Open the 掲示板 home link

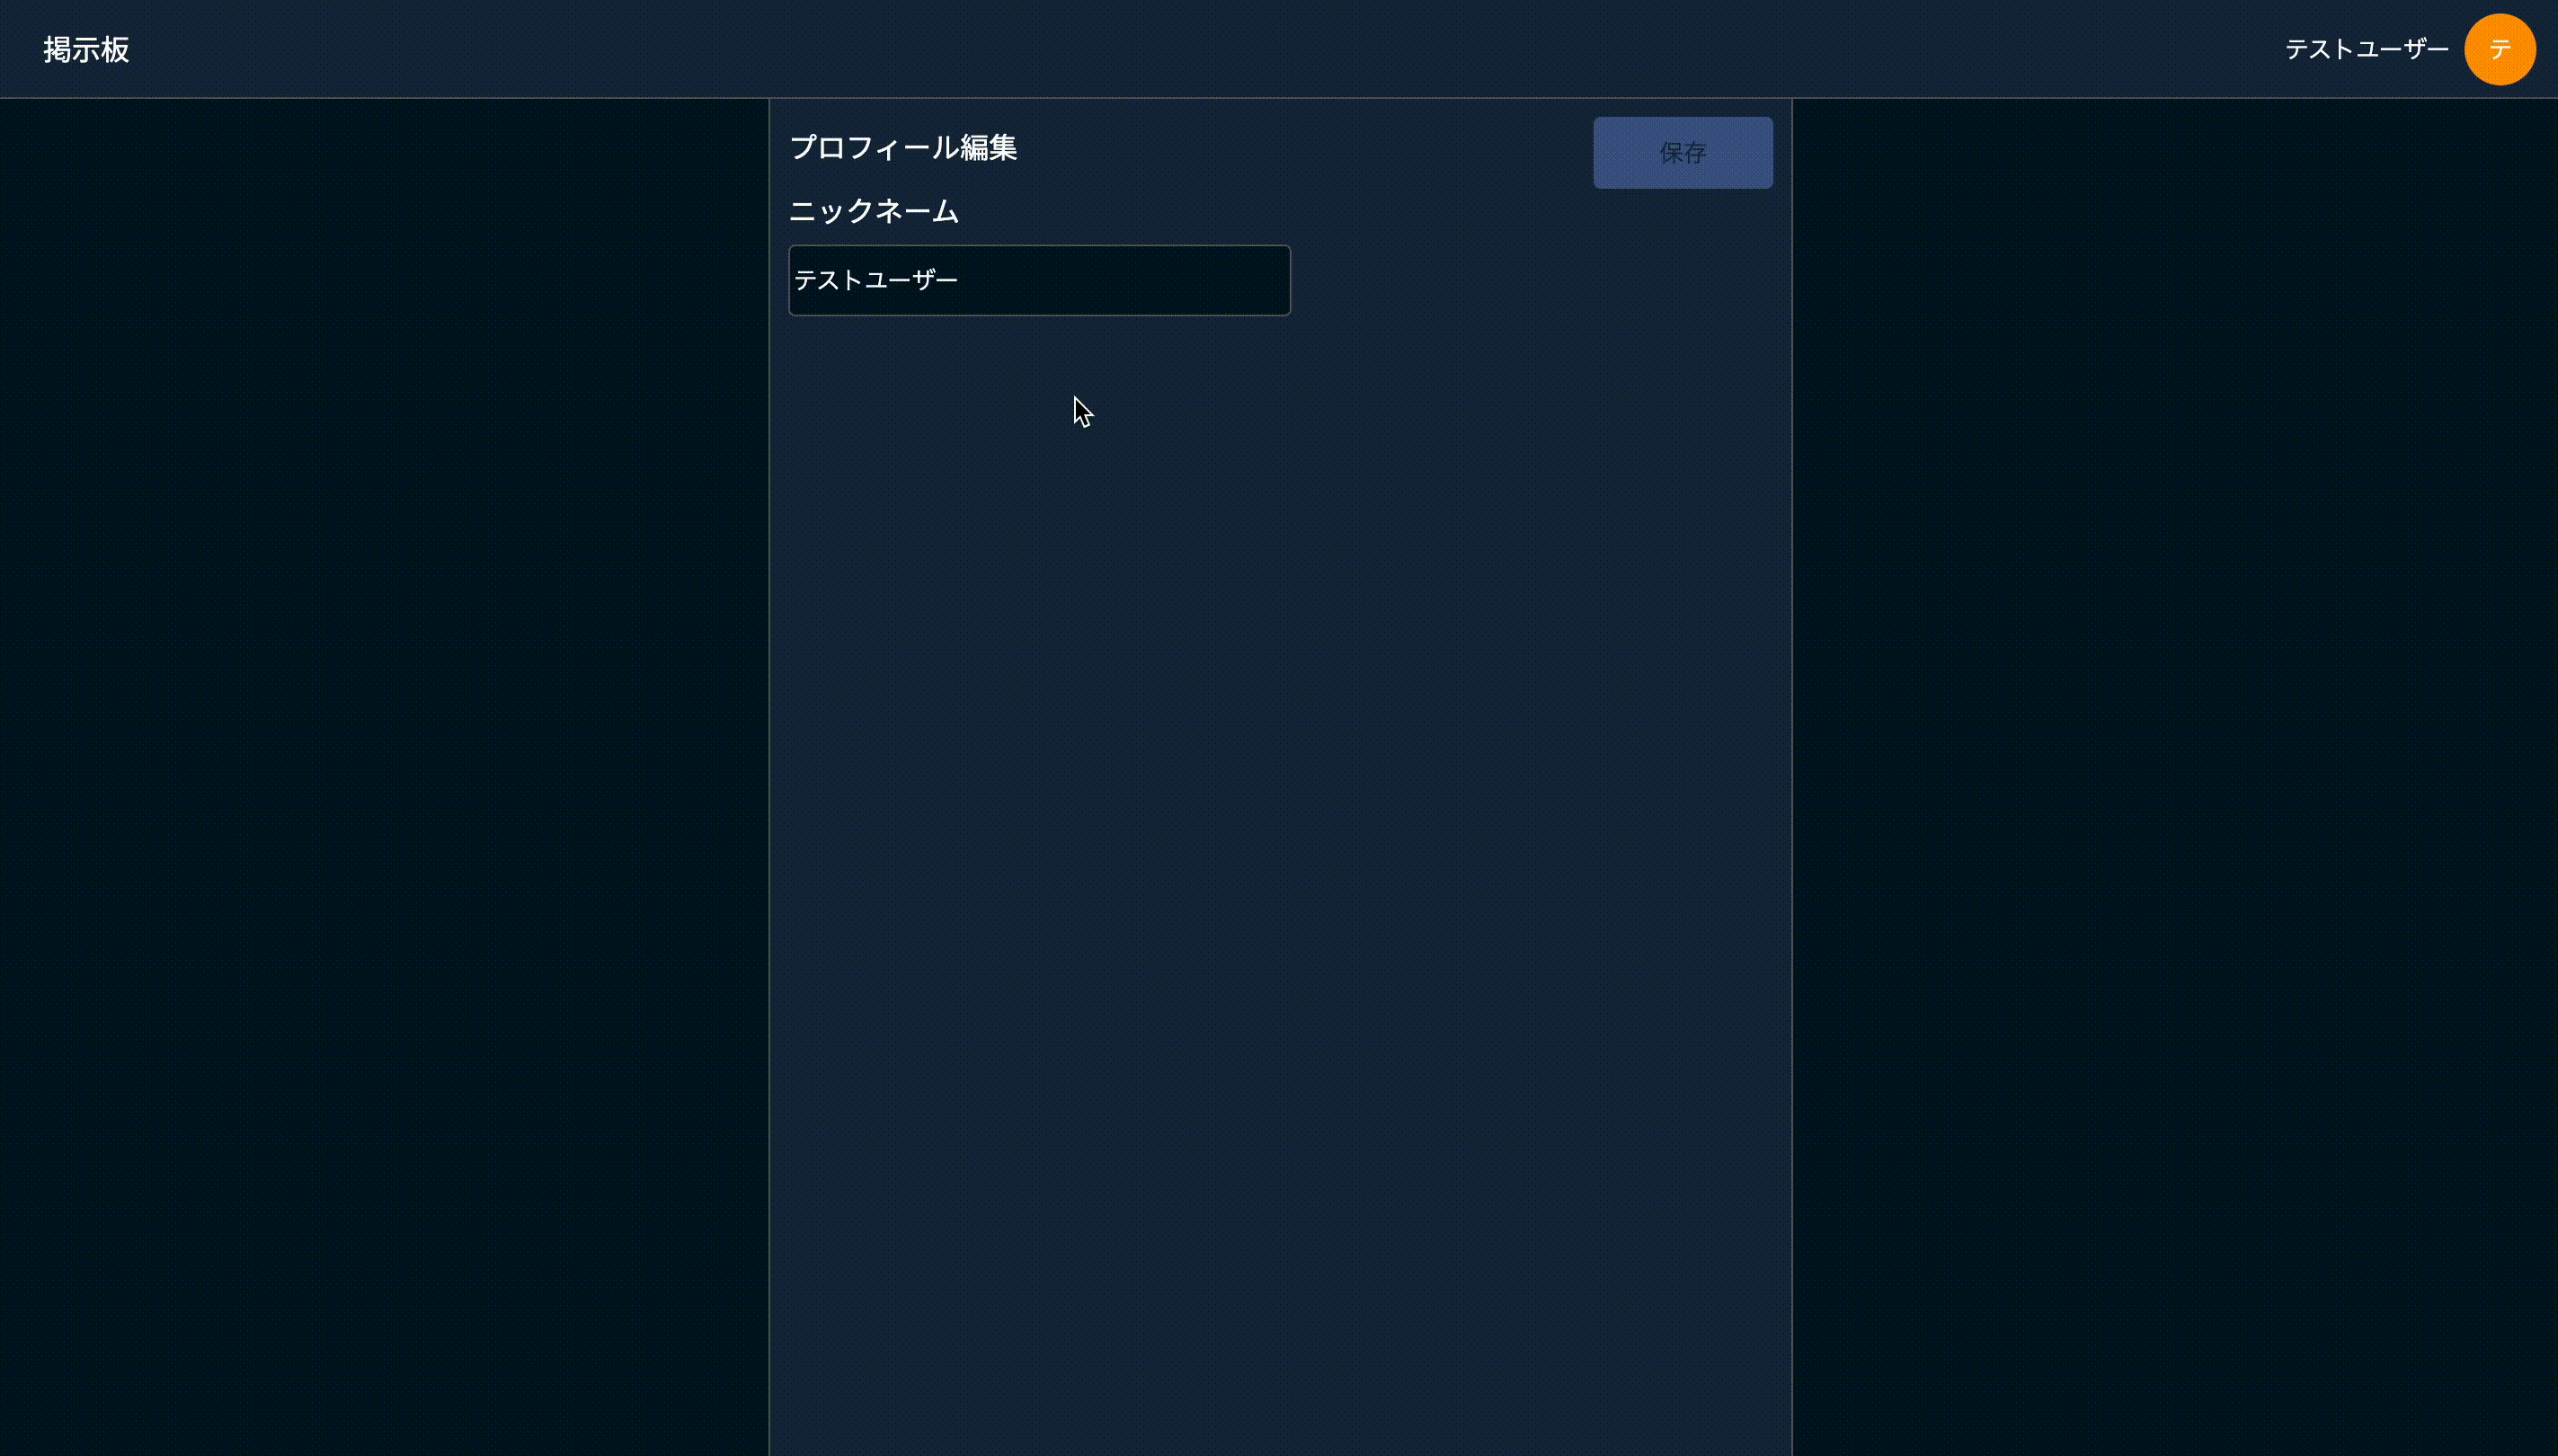(86, 49)
